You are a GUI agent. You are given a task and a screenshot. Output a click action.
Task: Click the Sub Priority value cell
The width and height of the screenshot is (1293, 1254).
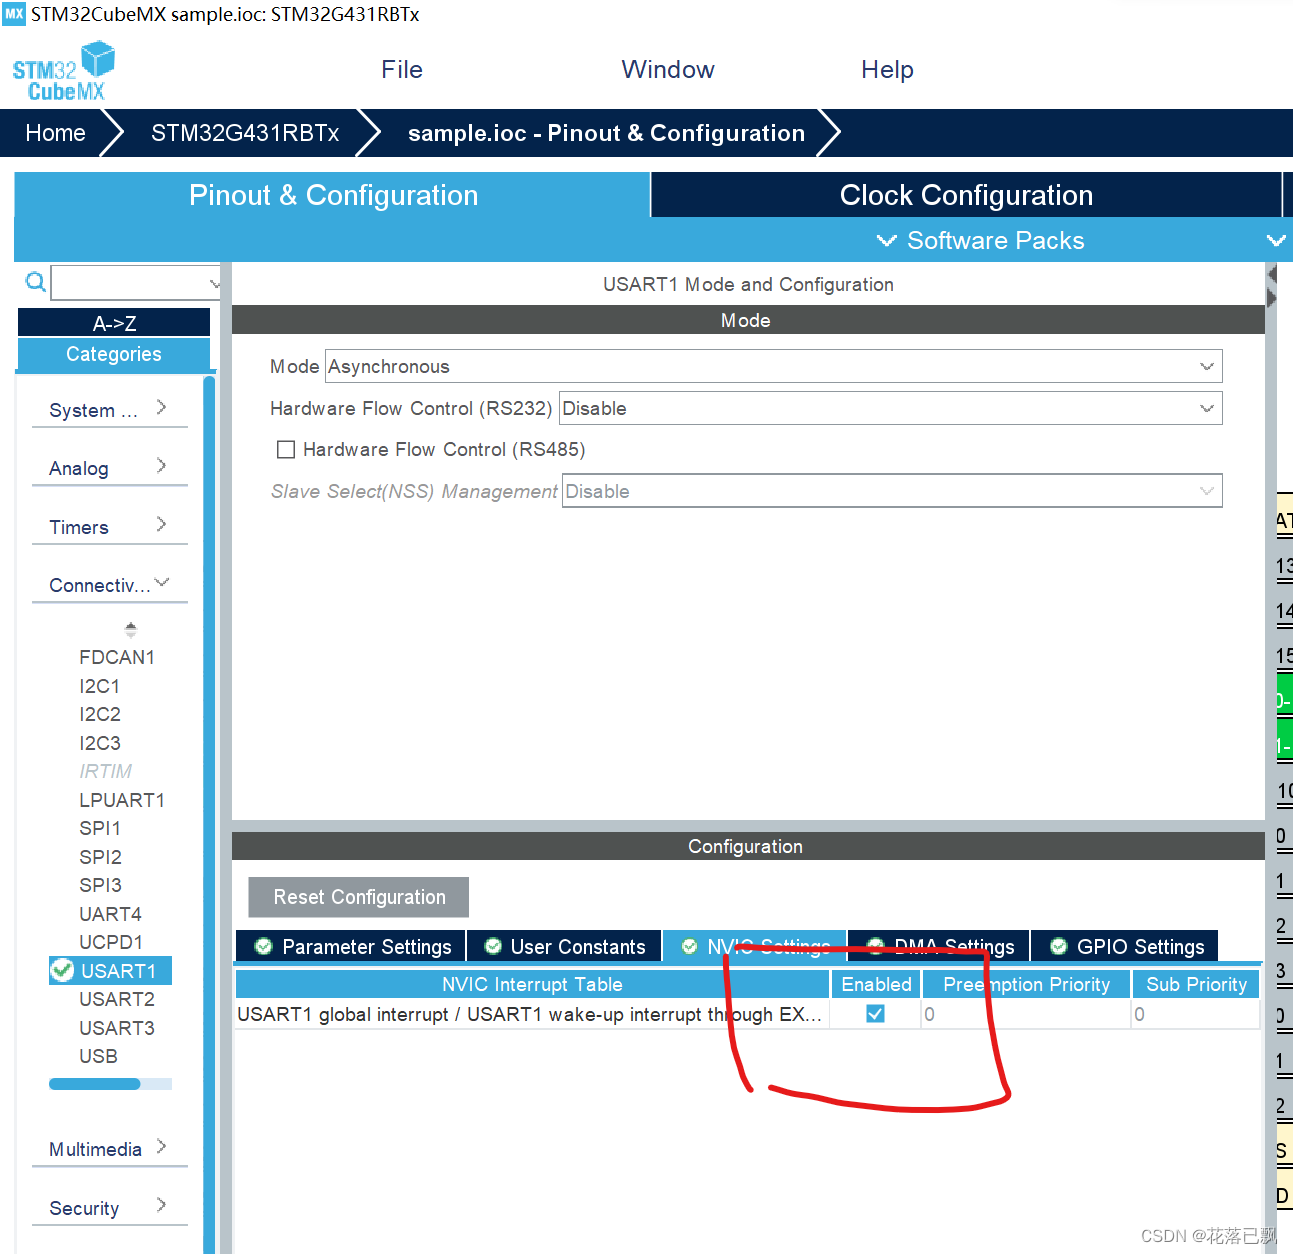click(x=1196, y=1014)
